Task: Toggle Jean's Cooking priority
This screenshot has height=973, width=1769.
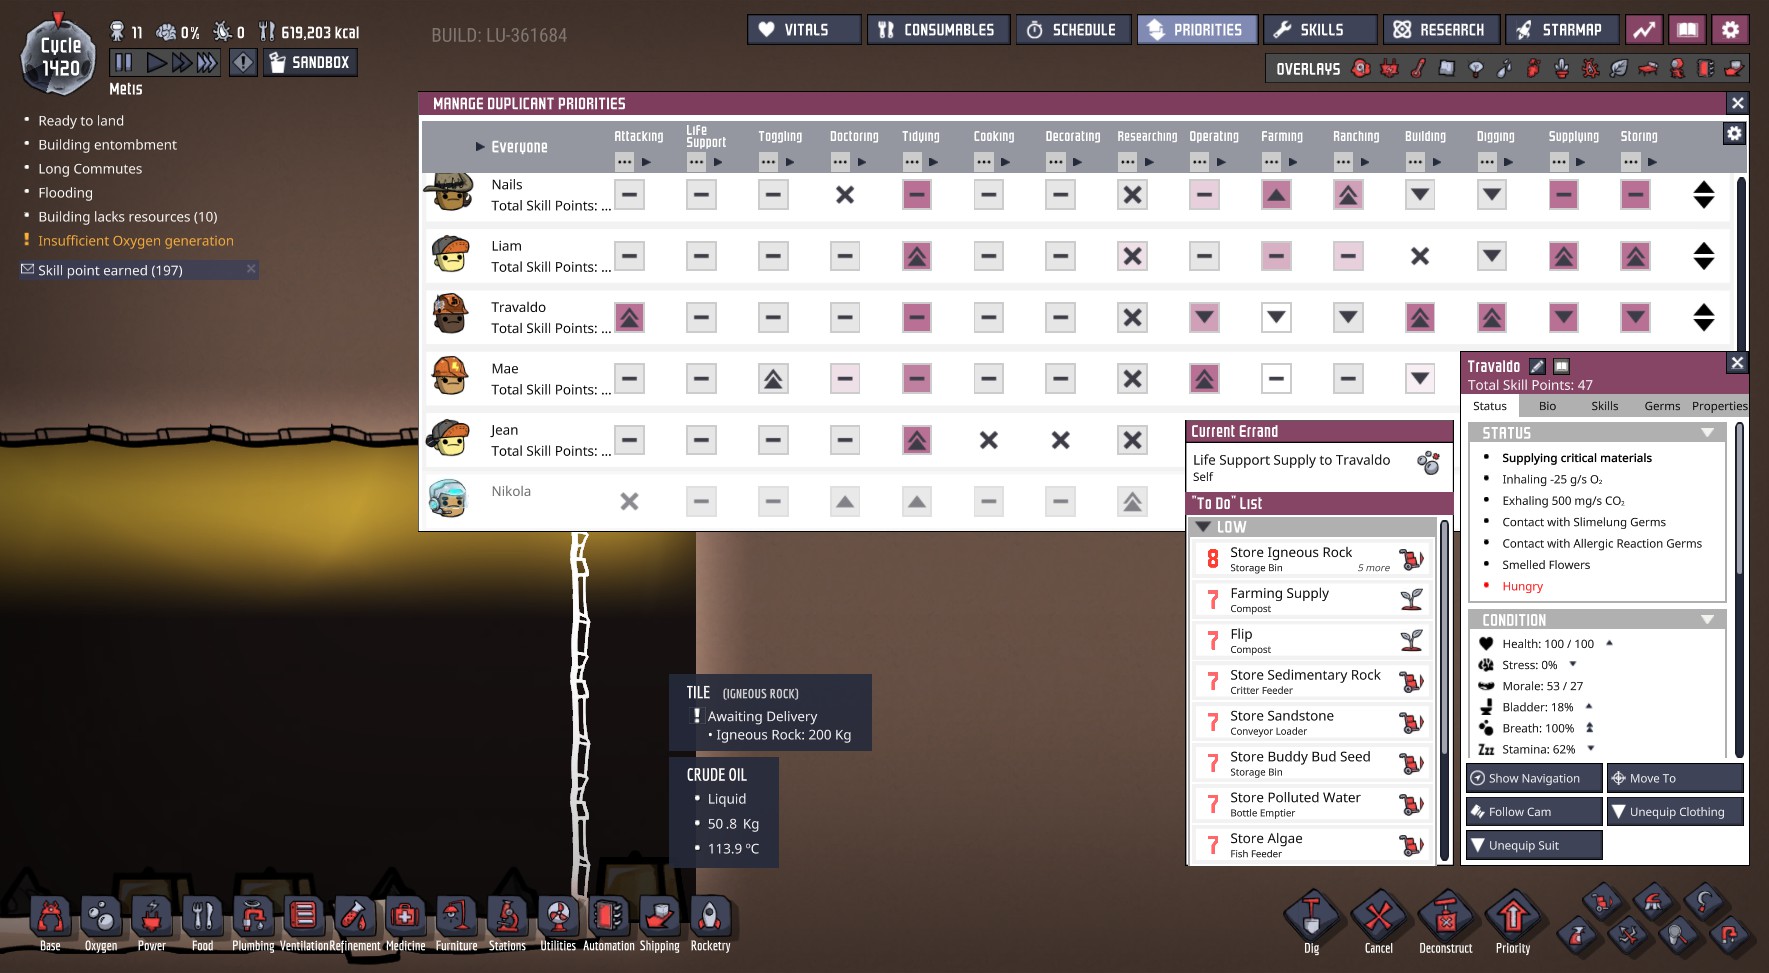Action: [x=989, y=440]
